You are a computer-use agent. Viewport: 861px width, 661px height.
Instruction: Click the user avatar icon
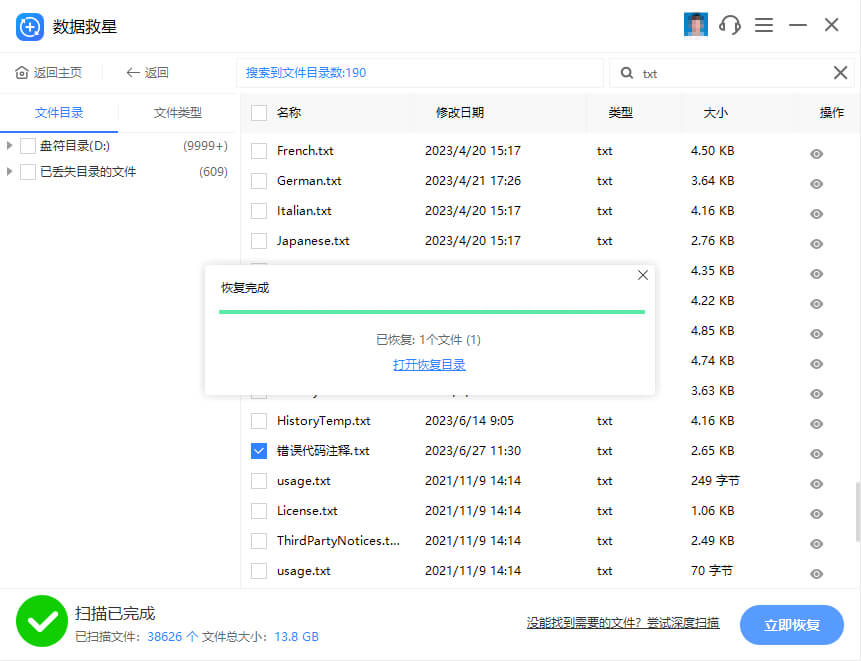pyautogui.click(x=696, y=25)
